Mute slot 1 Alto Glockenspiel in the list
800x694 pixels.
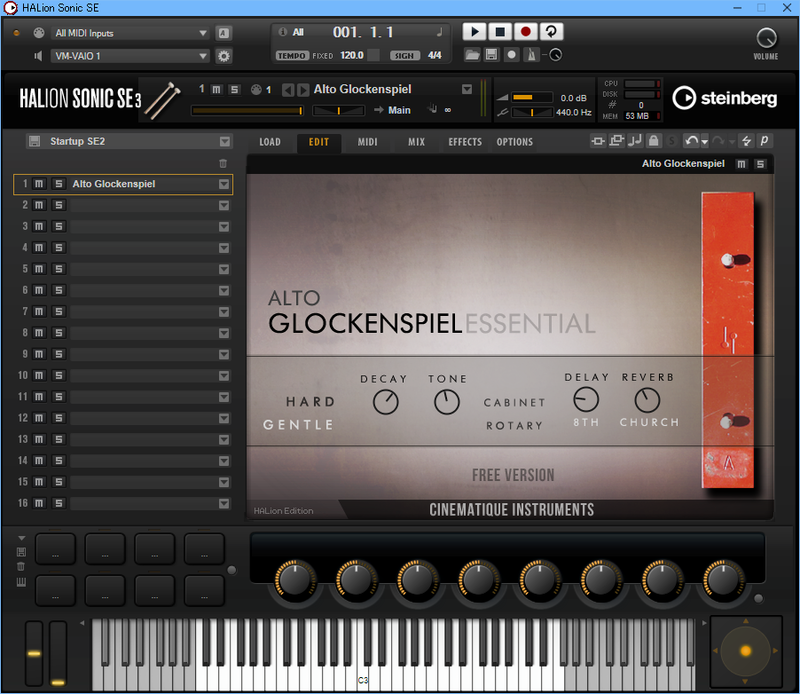(x=39, y=184)
